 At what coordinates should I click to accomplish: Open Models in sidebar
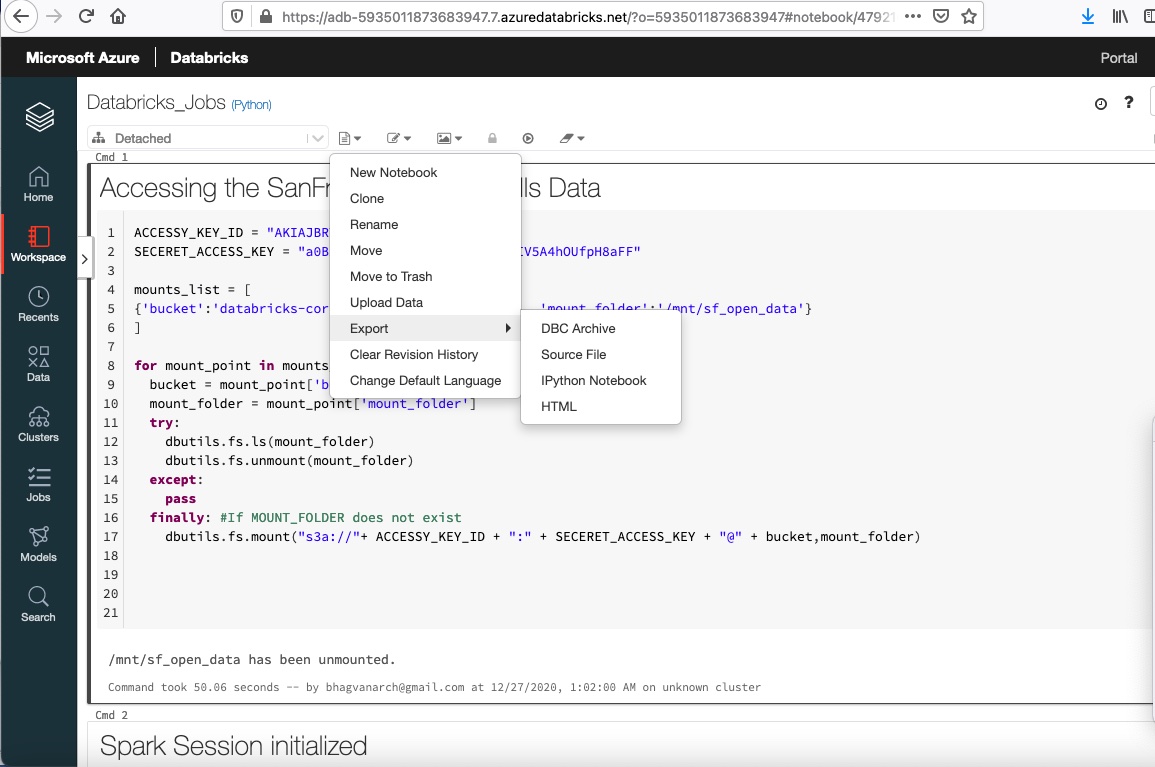[x=38, y=544]
